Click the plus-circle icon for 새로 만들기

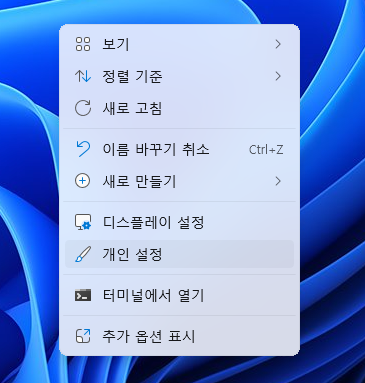click(83, 181)
